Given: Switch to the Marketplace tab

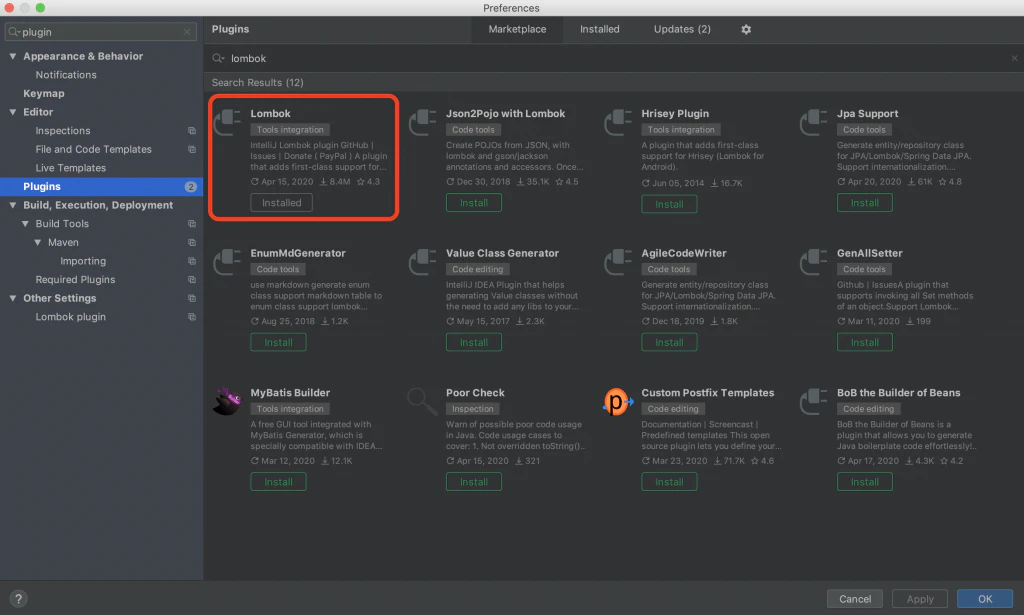Looking at the screenshot, I should click(517, 29).
